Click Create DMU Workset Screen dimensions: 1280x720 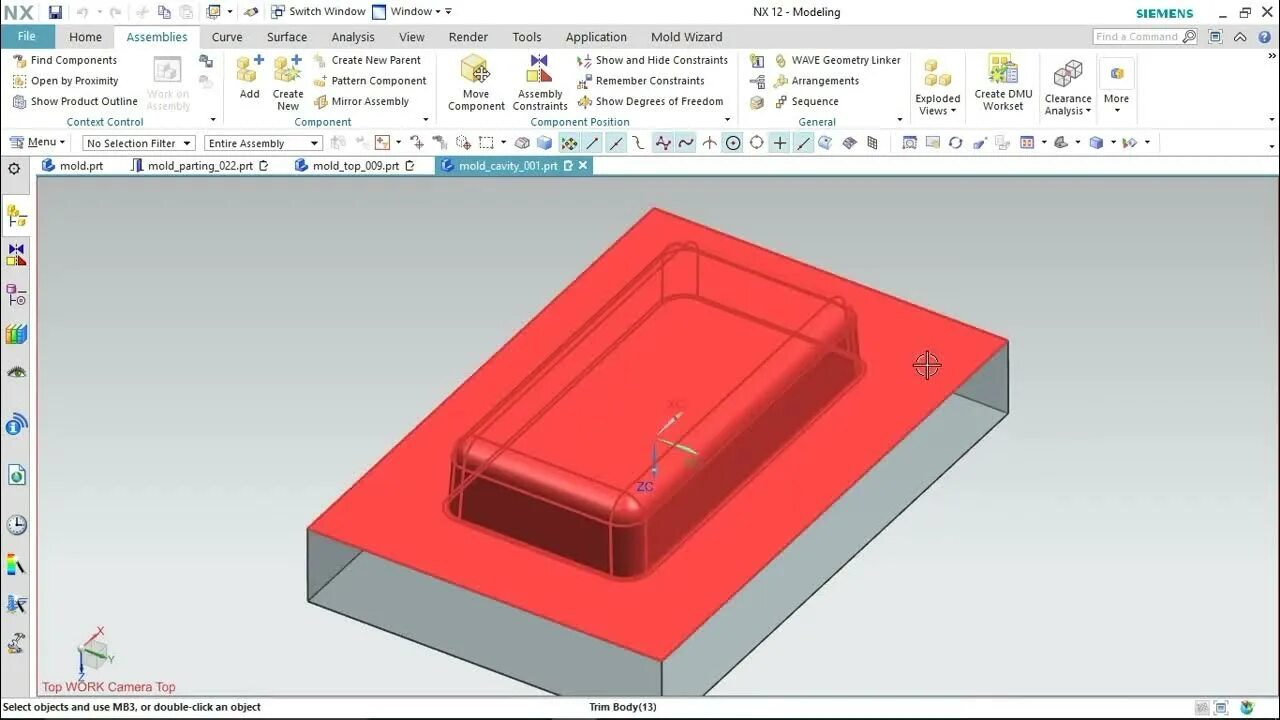pos(1003,83)
